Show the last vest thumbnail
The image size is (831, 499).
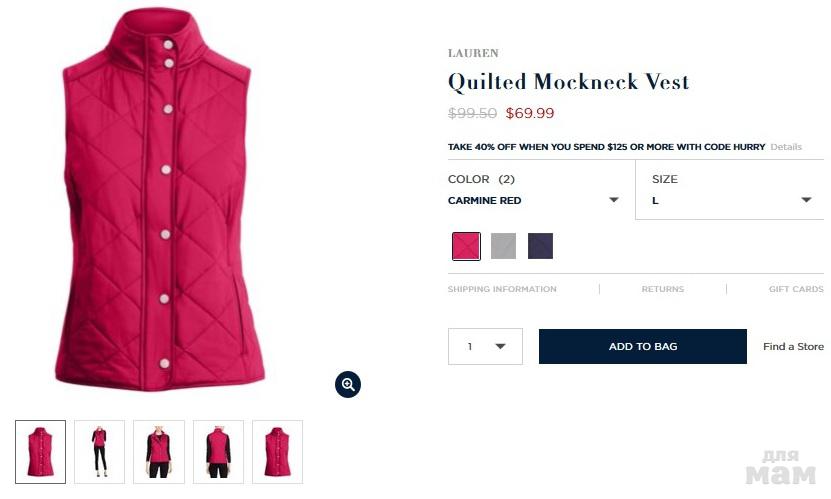click(x=278, y=452)
